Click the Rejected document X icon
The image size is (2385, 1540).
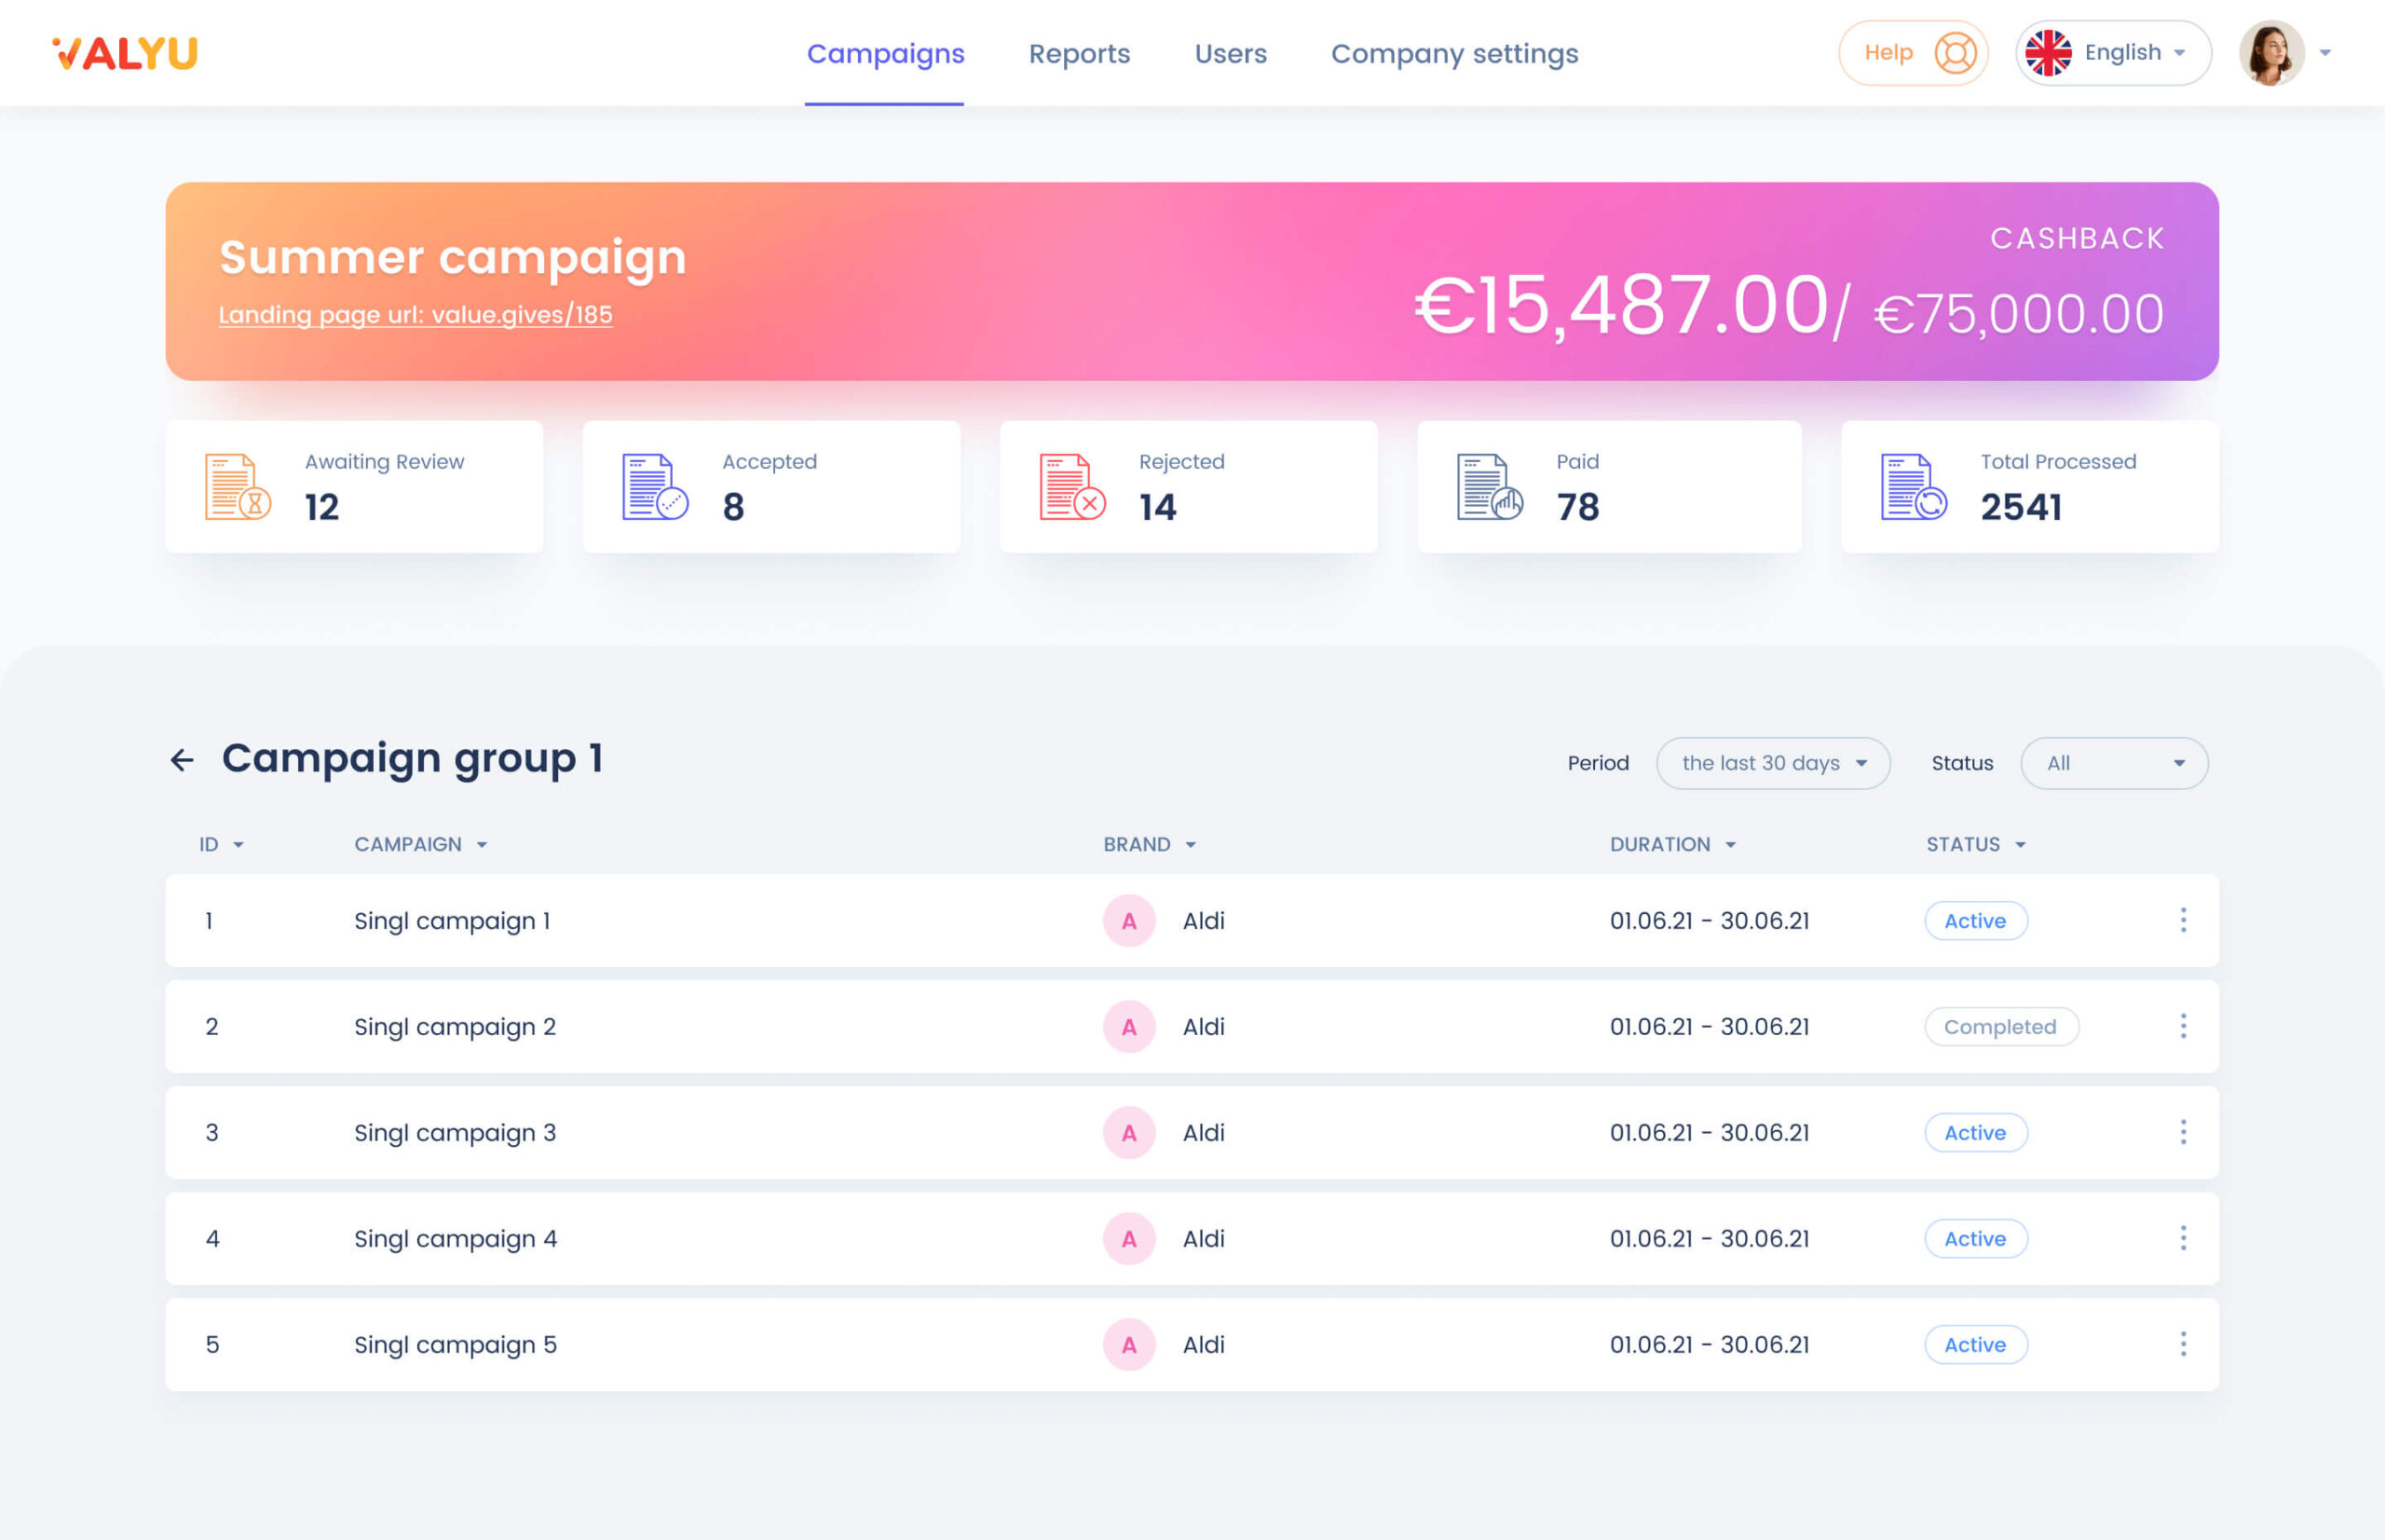pyautogui.click(x=1072, y=487)
